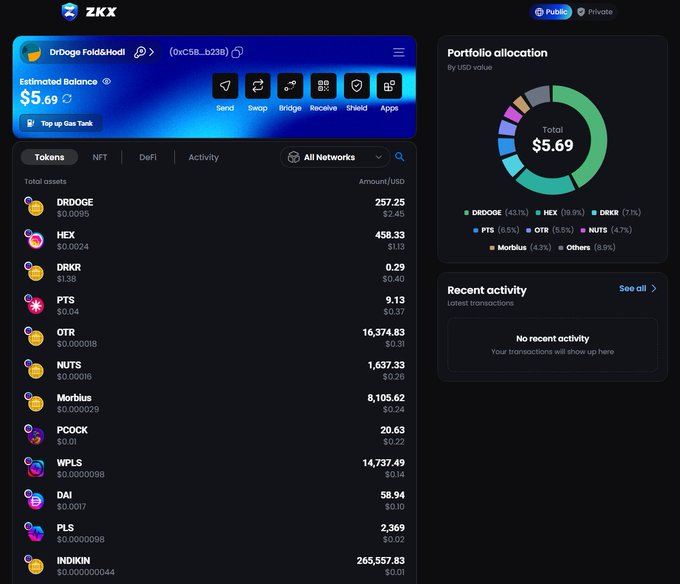680x584 pixels.
Task: Click the Morbius token name
Action: (74, 398)
